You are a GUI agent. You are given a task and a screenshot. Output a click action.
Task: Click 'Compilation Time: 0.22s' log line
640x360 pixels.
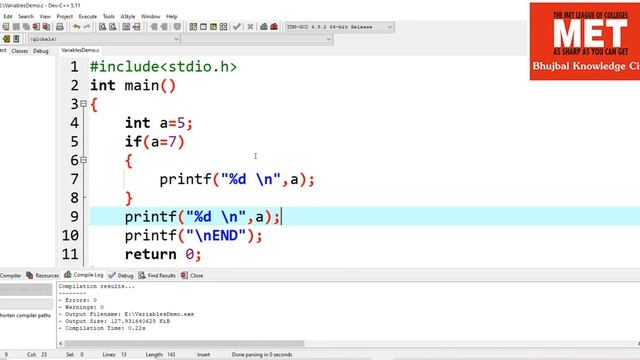[x=102, y=328]
